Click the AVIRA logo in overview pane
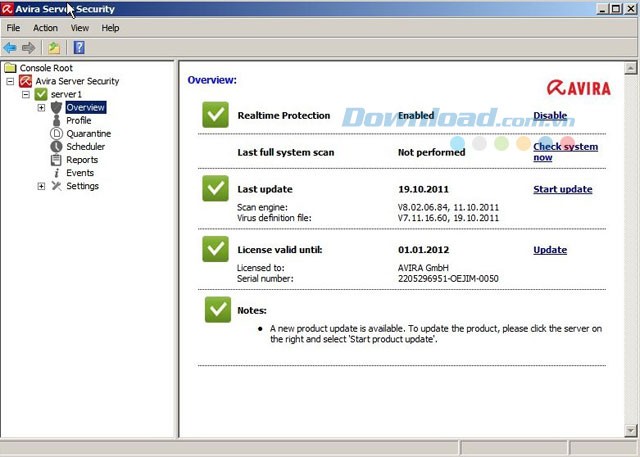640x457 pixels. coord(578,88)
